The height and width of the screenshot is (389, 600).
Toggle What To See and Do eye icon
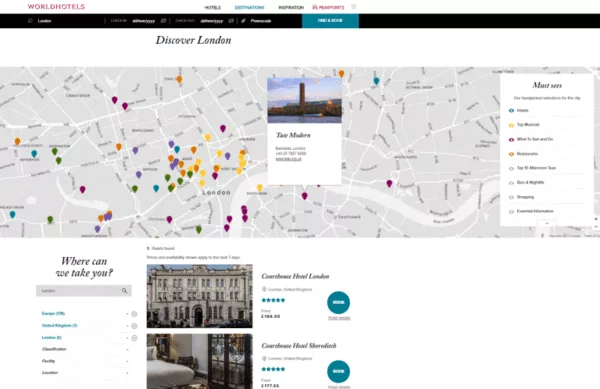[511, 140]
